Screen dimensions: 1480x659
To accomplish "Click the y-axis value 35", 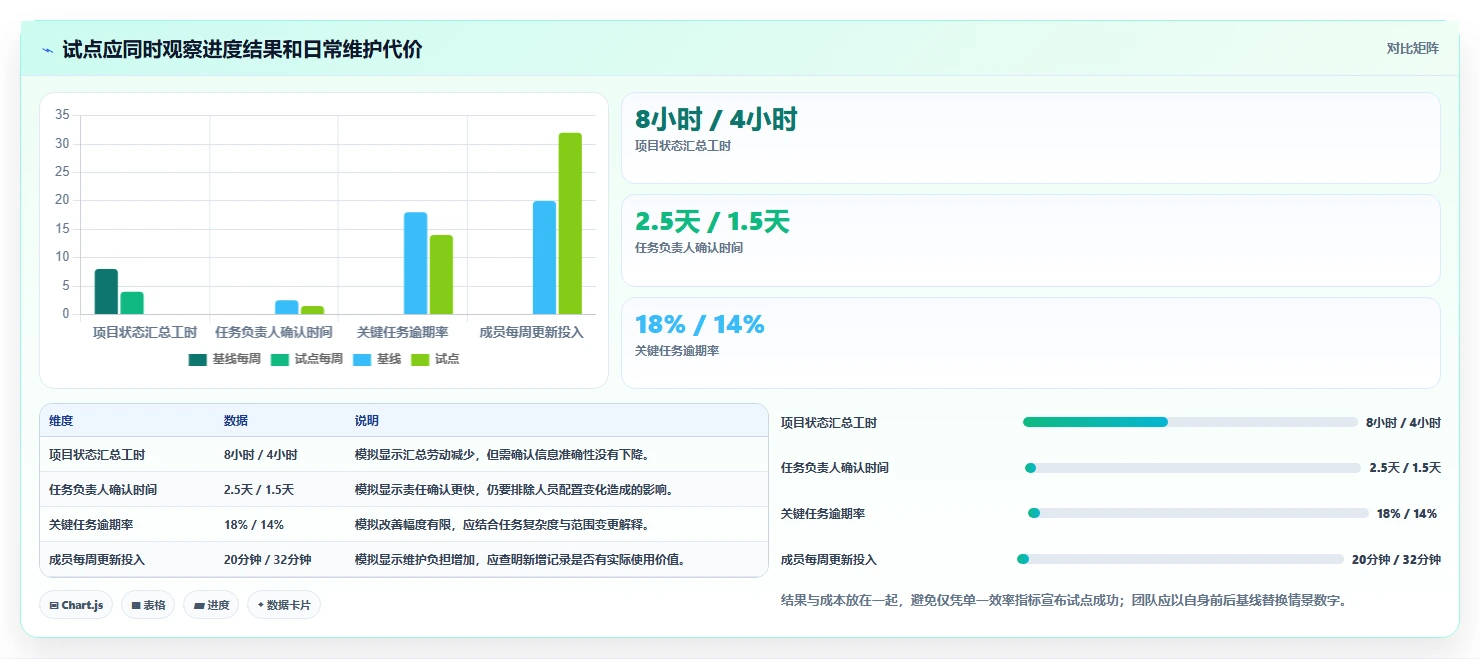I will point(62,115).
